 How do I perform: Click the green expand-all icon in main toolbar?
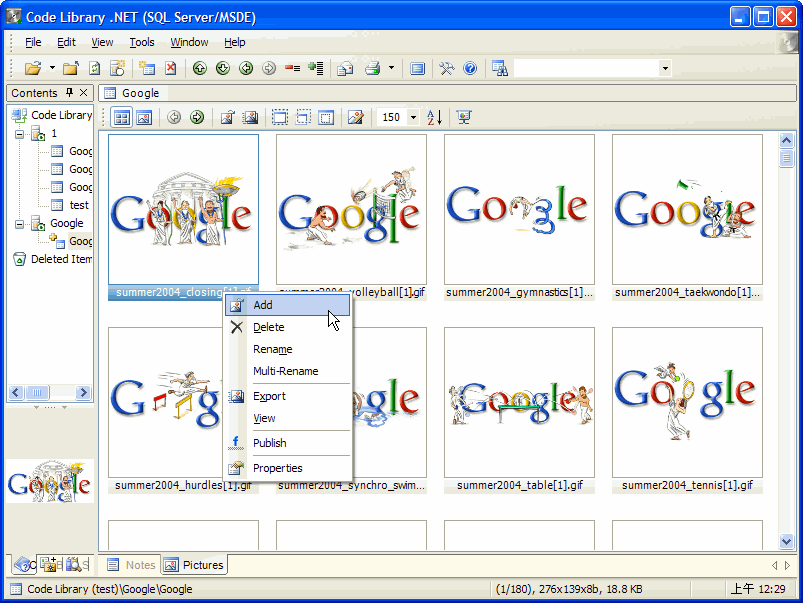click(316, 68)
